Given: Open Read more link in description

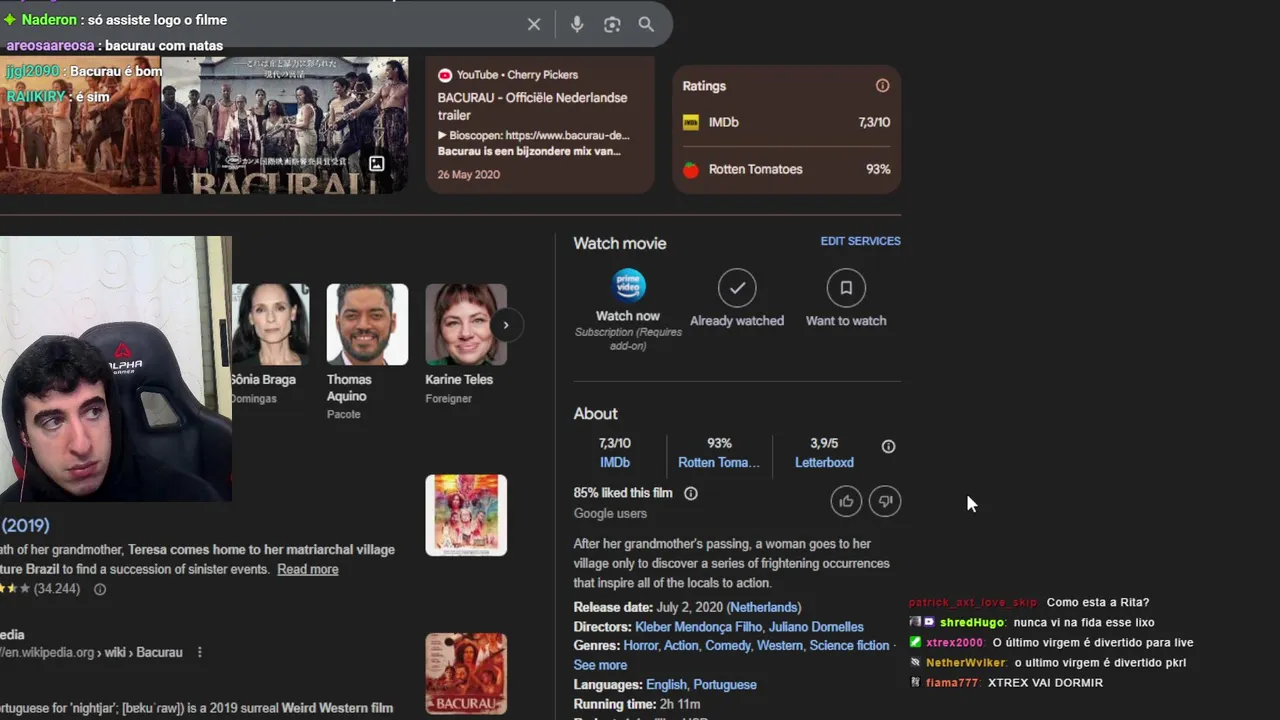Looking at the screenshot, I should [x=308, y=569].
